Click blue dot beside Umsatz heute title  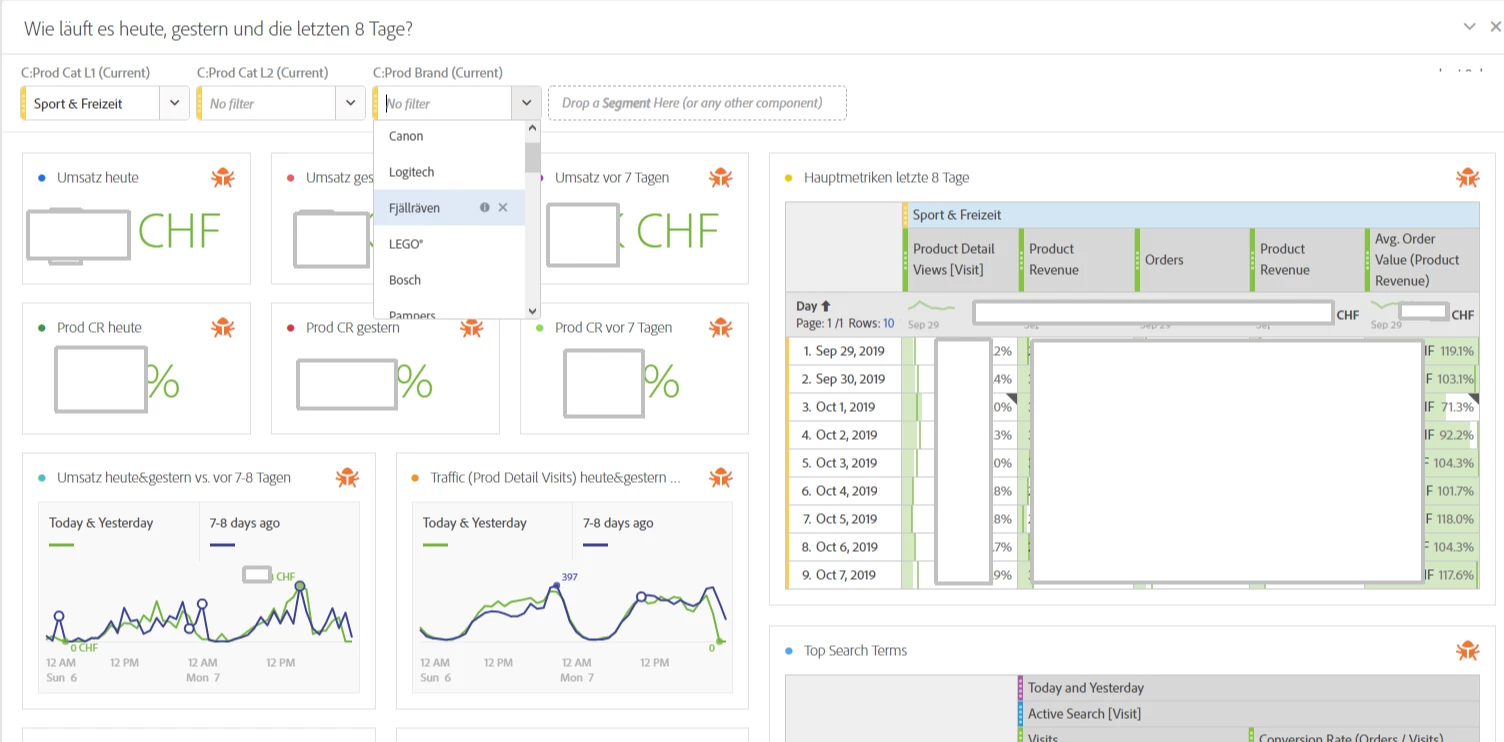coord(41,178)
